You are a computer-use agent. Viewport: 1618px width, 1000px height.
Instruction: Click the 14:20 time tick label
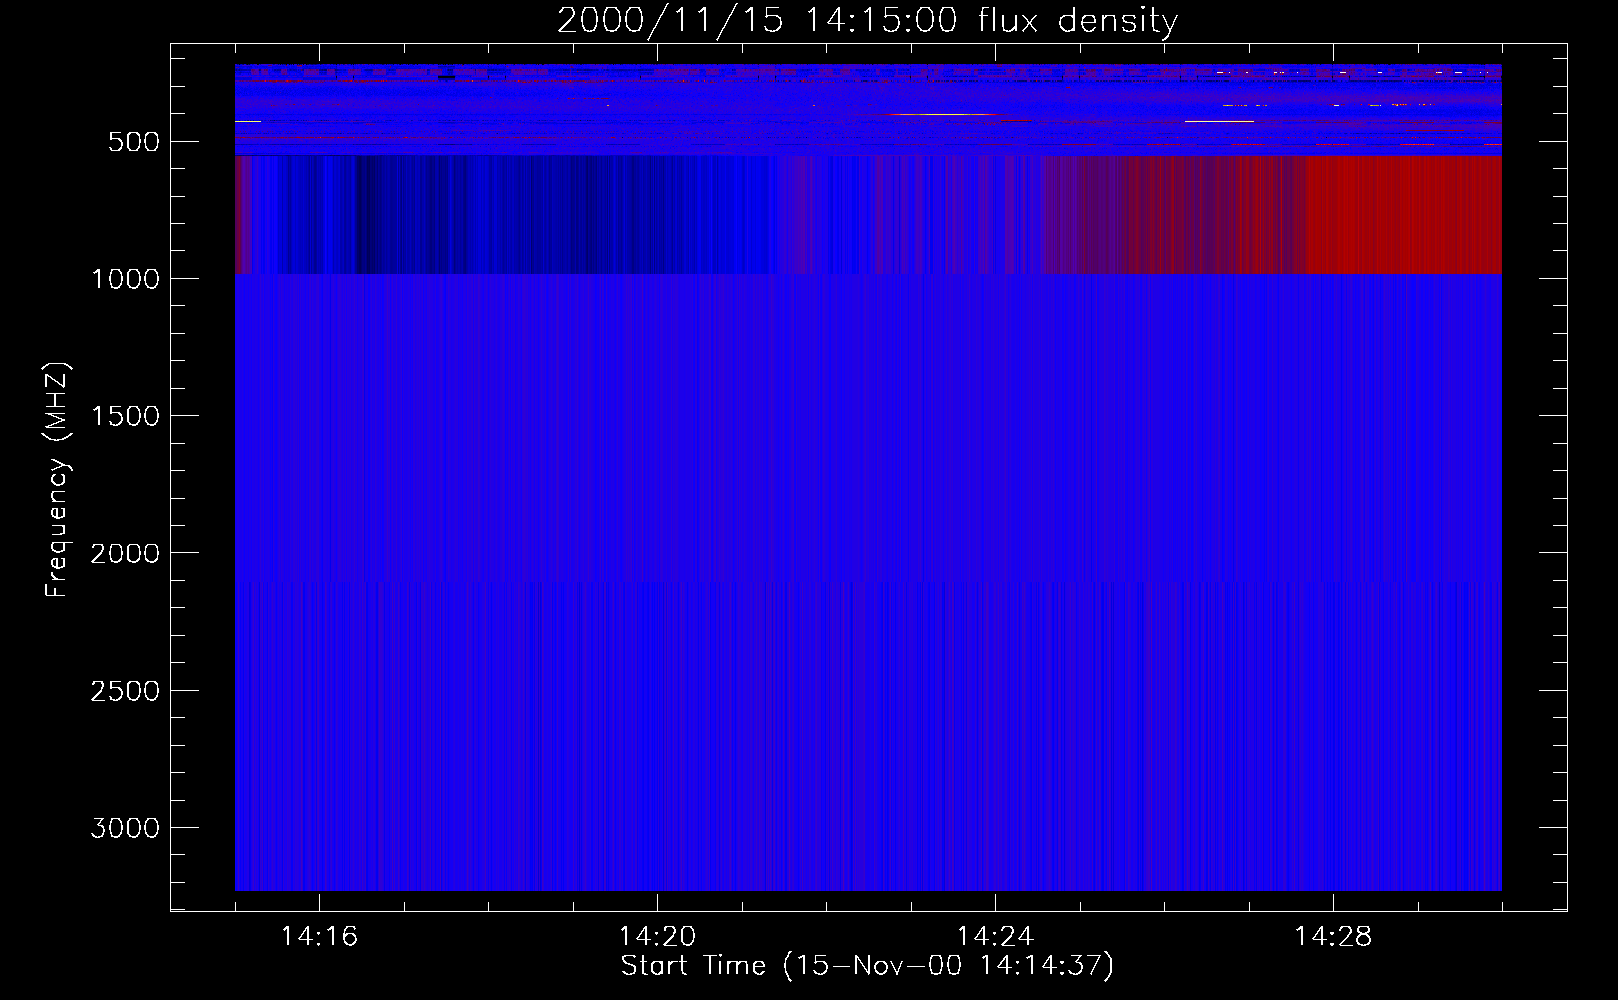coord(657,936)
